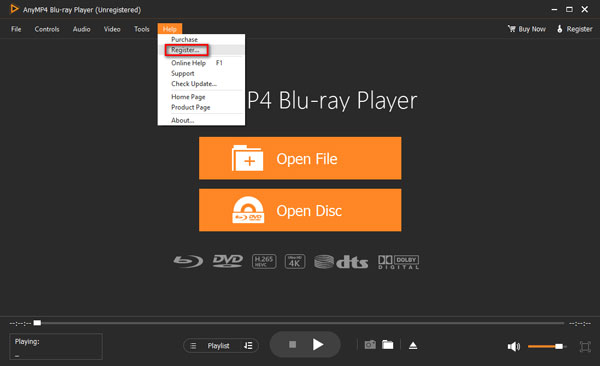Expand the Audio menu
Image resolution: width=600 pixels, height=366 pixels.
82,29
